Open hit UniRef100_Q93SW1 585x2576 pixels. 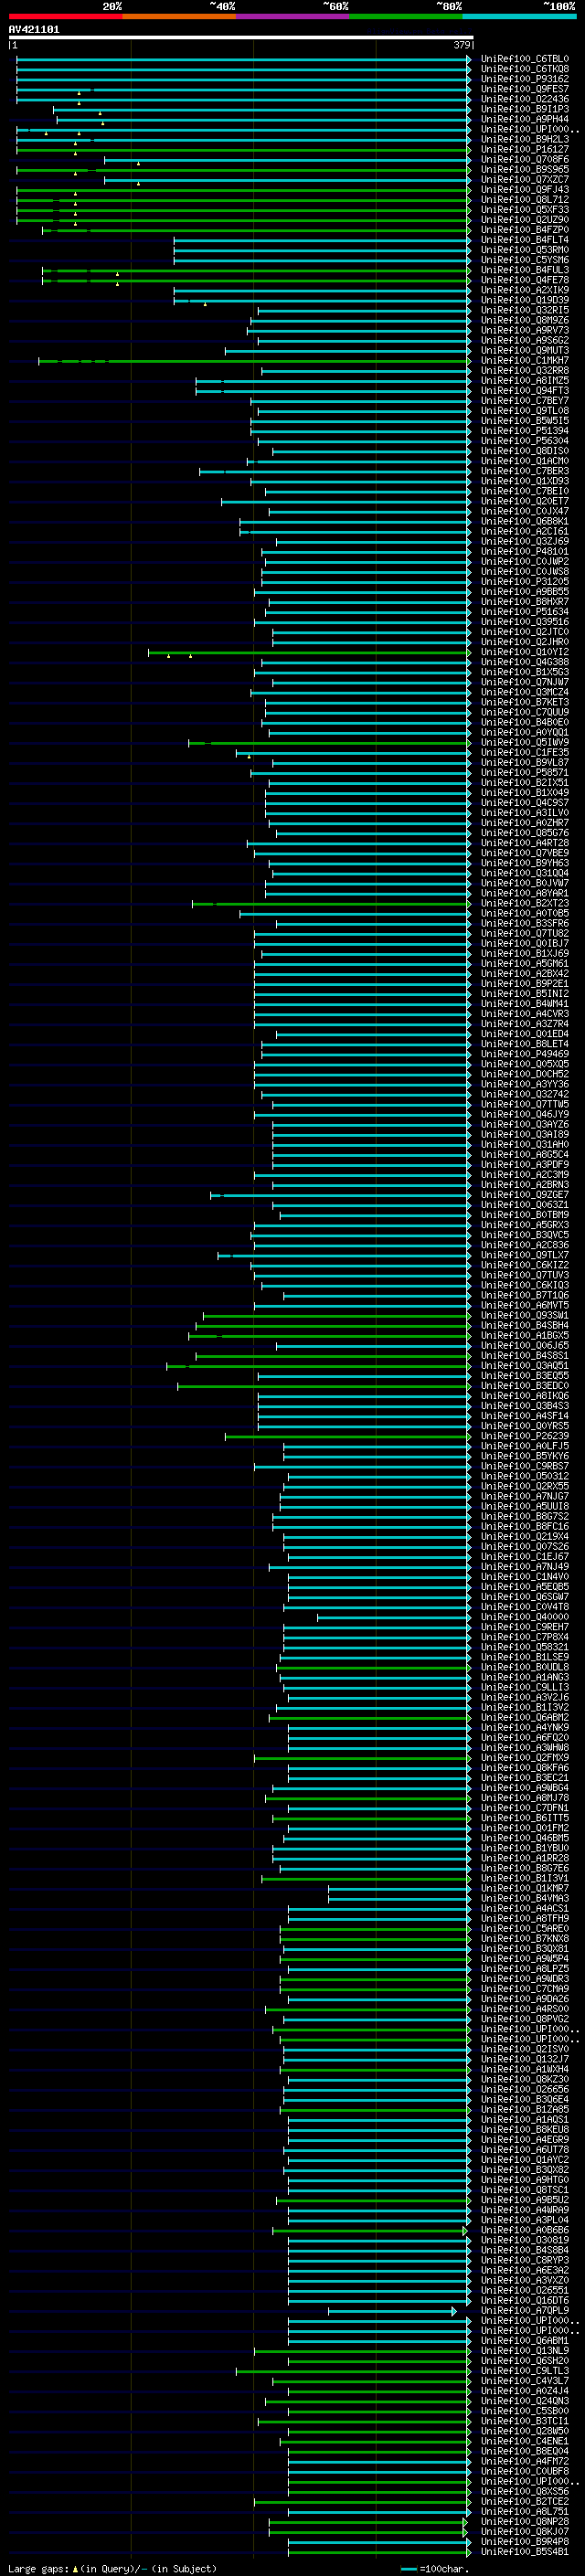(x=525, y=1315)
